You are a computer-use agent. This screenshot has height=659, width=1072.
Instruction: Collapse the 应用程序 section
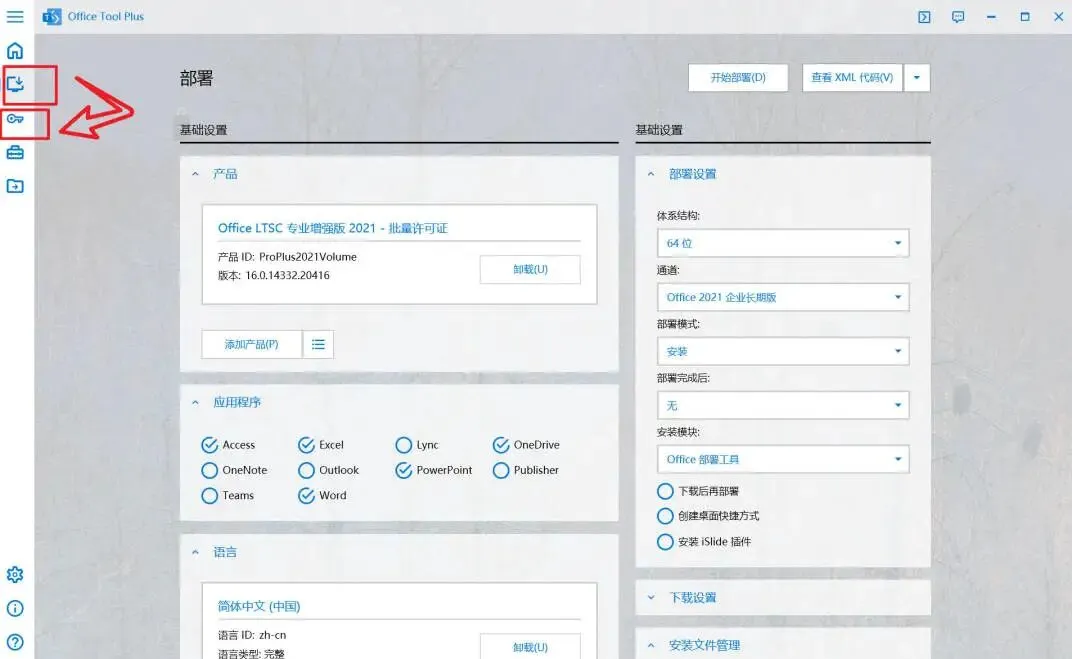[x=196, y=402]
